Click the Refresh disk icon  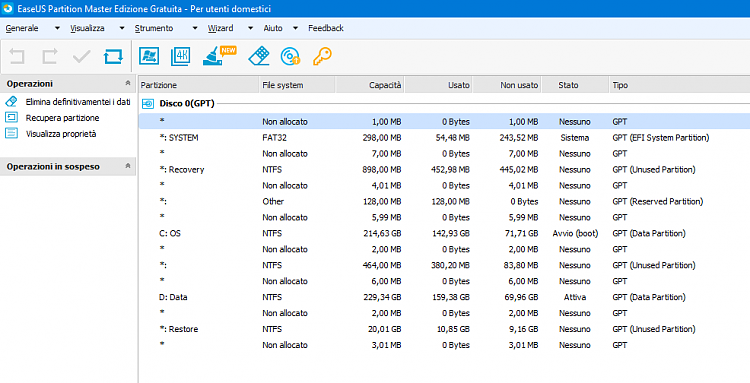(x=113, y=56)
